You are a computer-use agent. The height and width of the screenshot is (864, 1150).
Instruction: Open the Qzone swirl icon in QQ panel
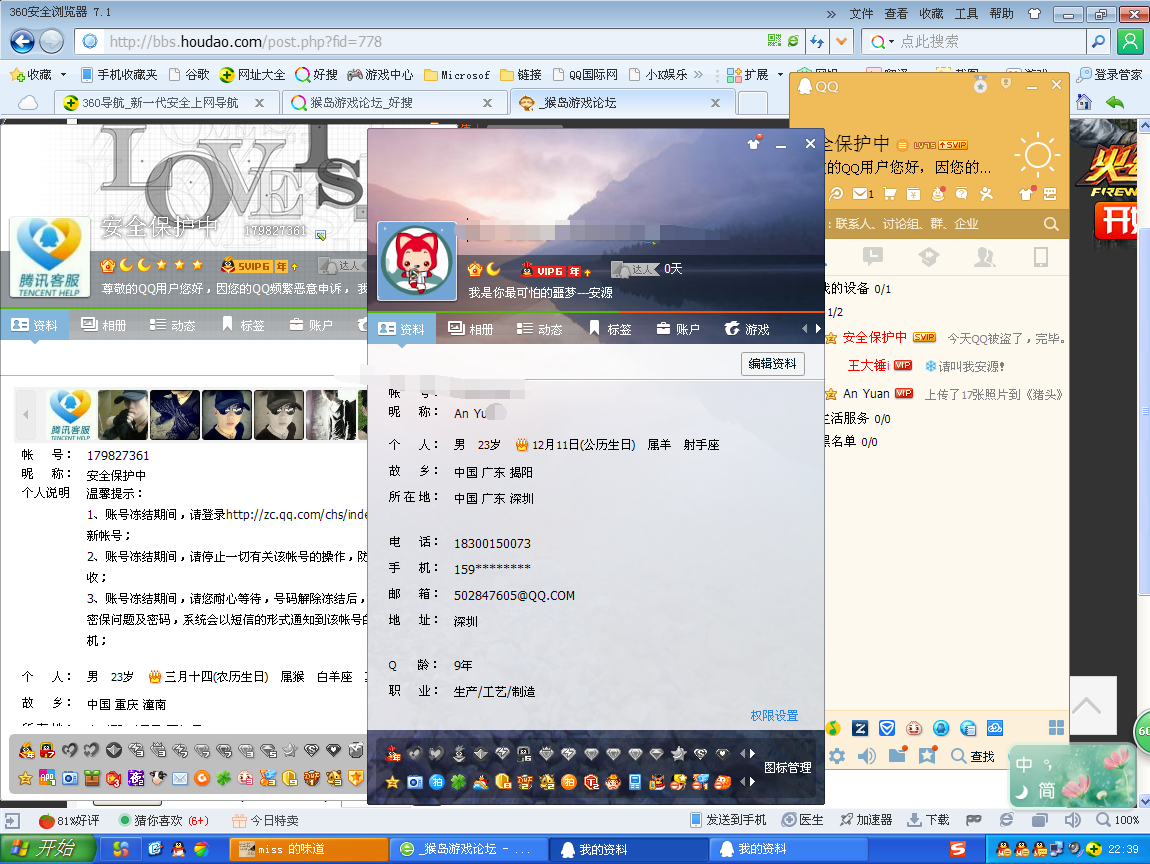coord(836,194)
